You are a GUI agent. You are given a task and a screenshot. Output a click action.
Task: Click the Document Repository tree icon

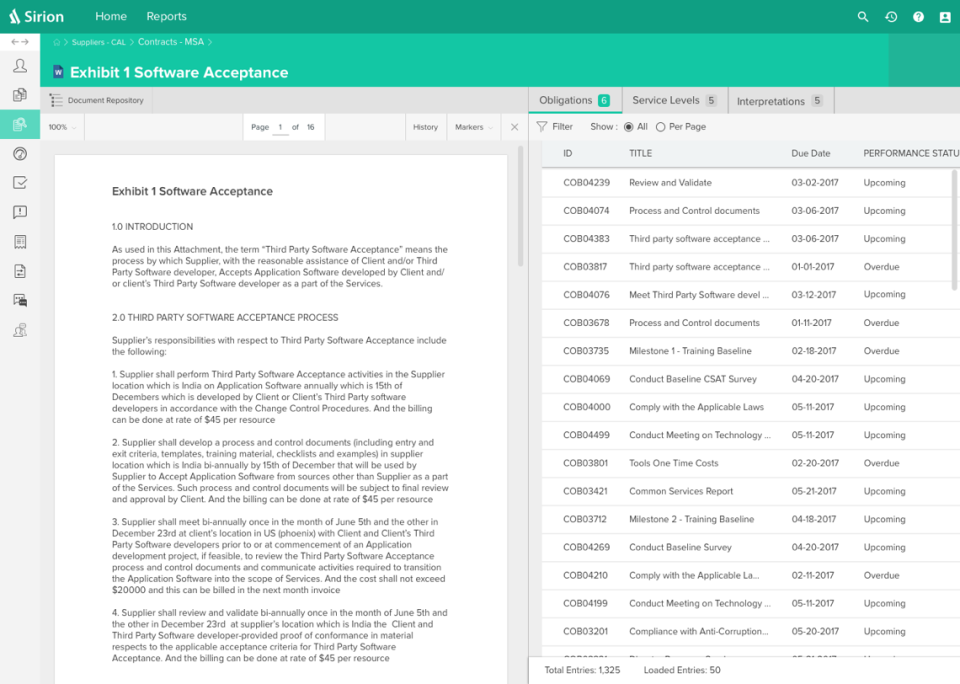coord(56,100)
